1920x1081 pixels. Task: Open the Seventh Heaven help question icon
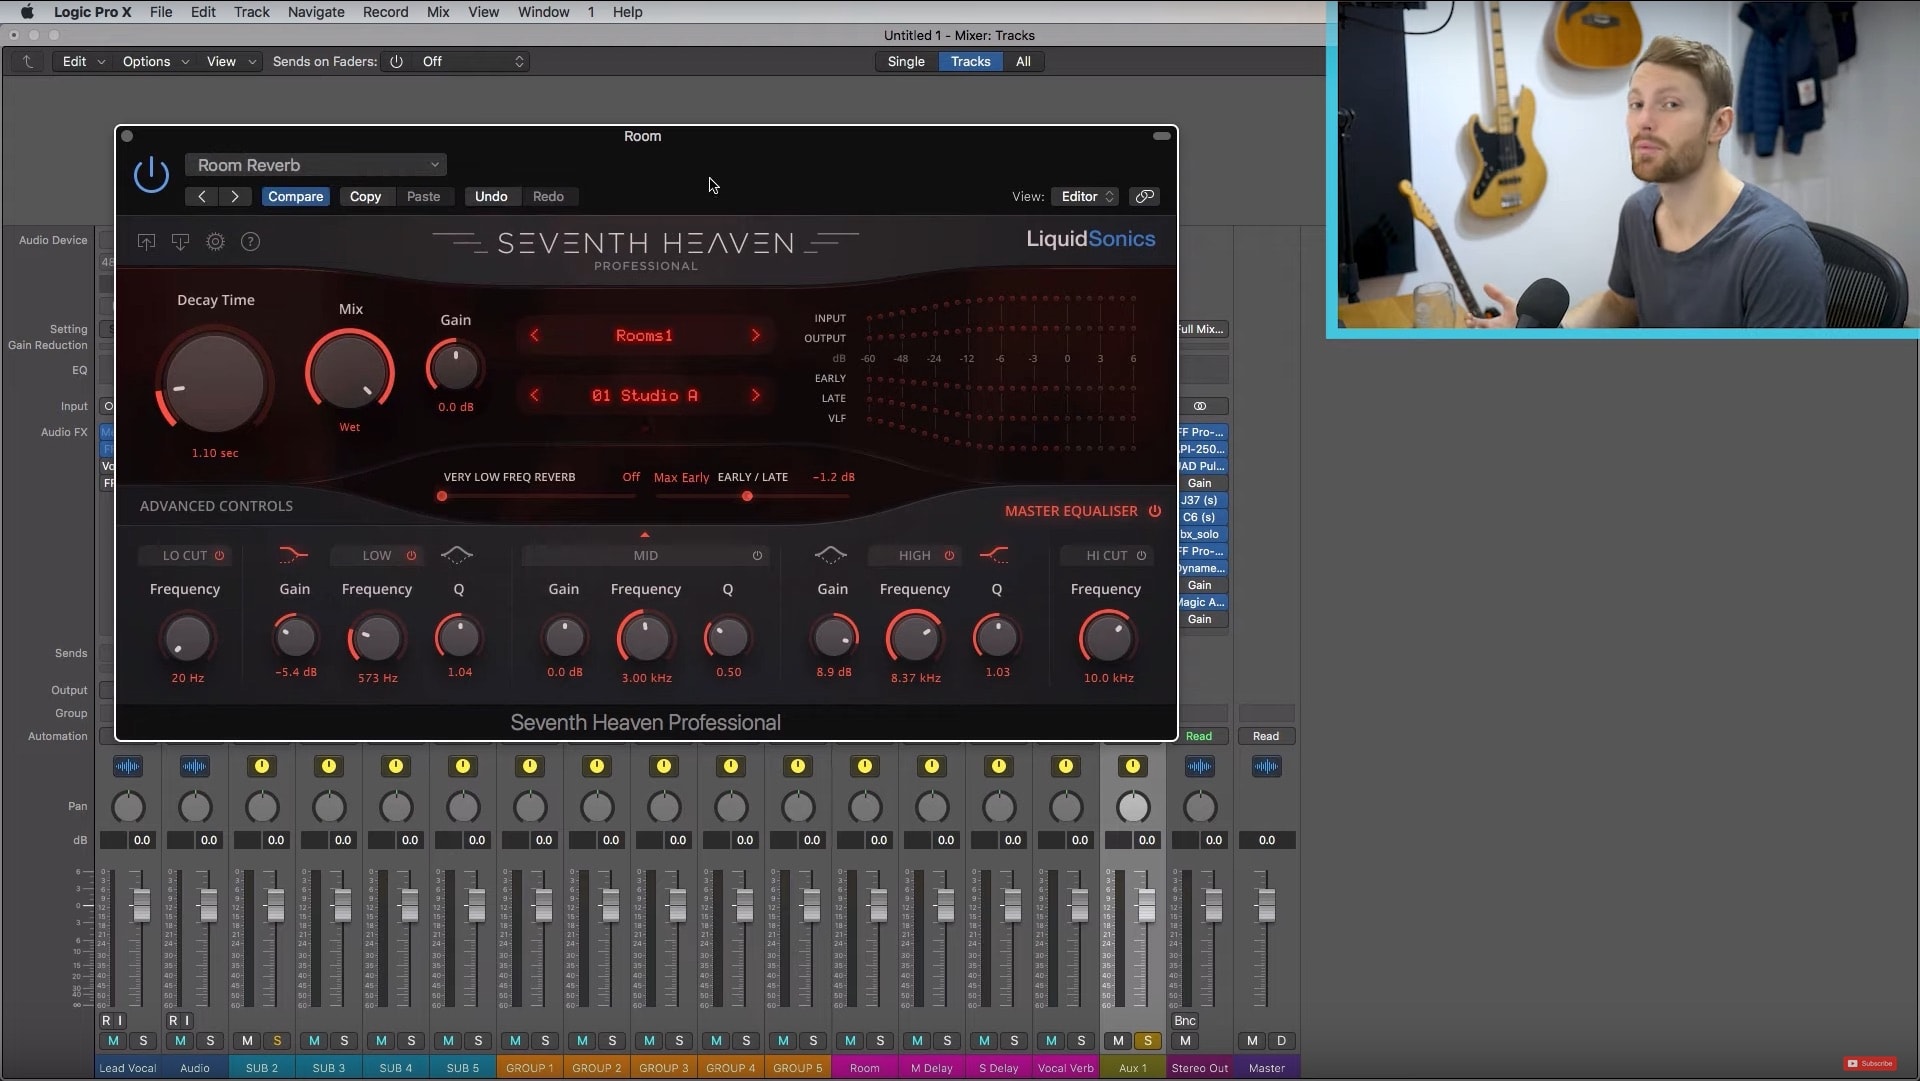click(250, 242)
